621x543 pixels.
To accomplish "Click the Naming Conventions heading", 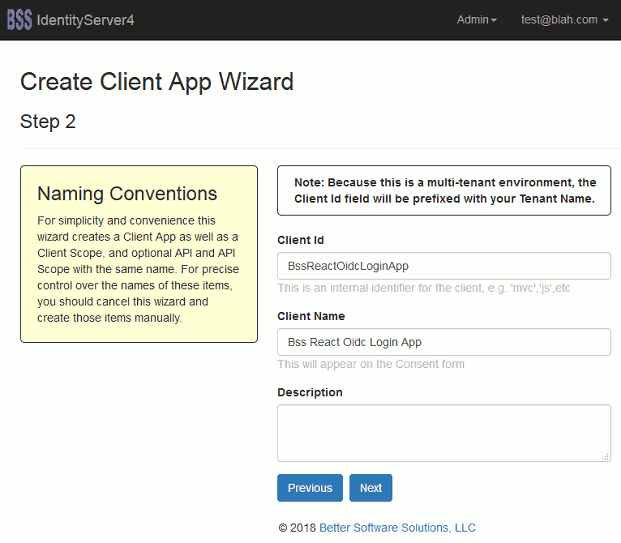I will click(x=127, y=194).
